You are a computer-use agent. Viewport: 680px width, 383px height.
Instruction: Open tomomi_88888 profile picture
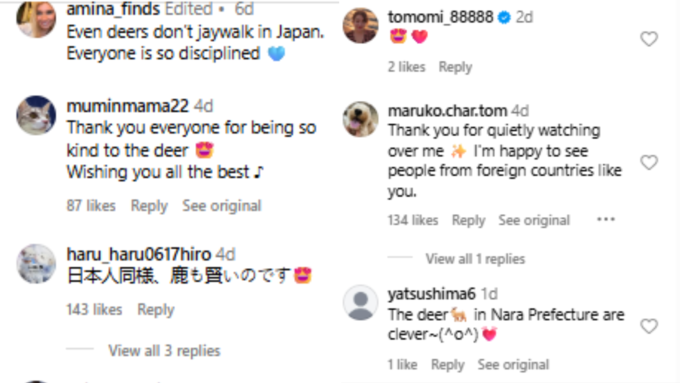tap(360, 26)
